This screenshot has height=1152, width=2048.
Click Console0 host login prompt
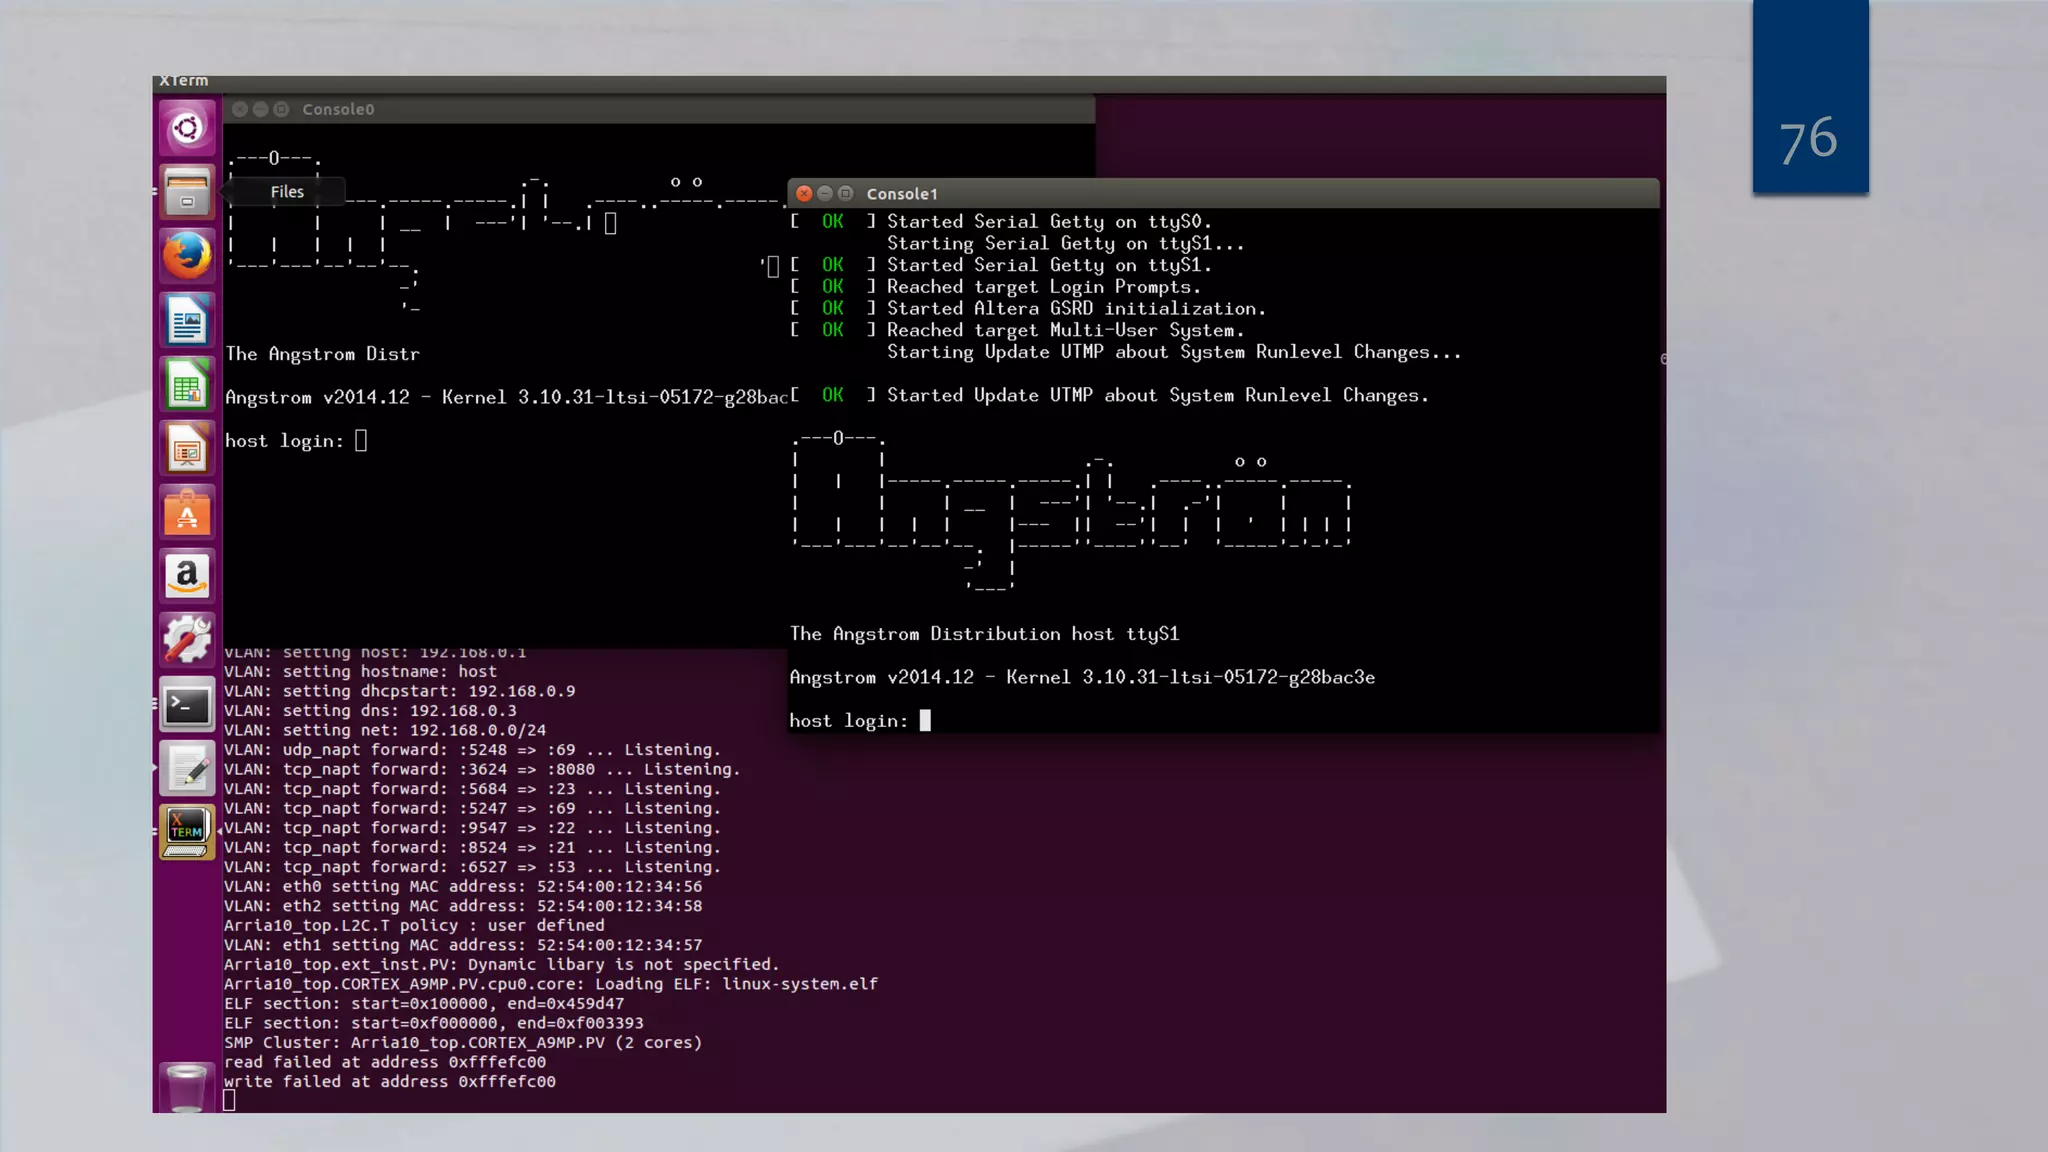pos(361,441)
